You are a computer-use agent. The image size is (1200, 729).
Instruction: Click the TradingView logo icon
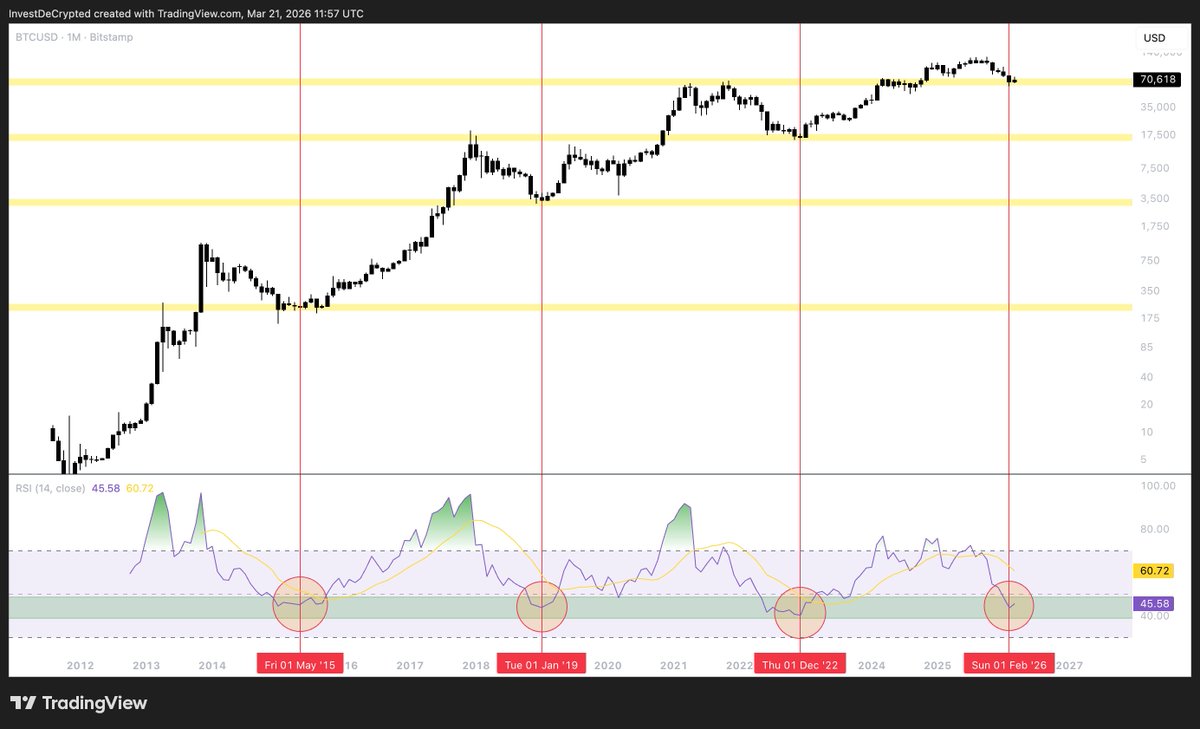point(22,703)
